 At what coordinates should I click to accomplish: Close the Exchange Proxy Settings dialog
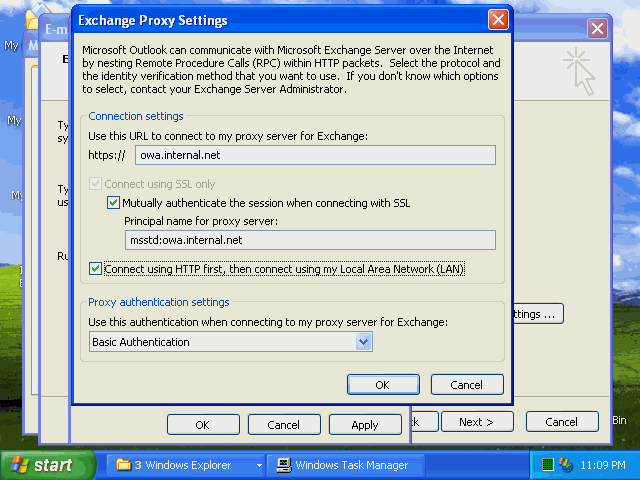pos(498,20)
